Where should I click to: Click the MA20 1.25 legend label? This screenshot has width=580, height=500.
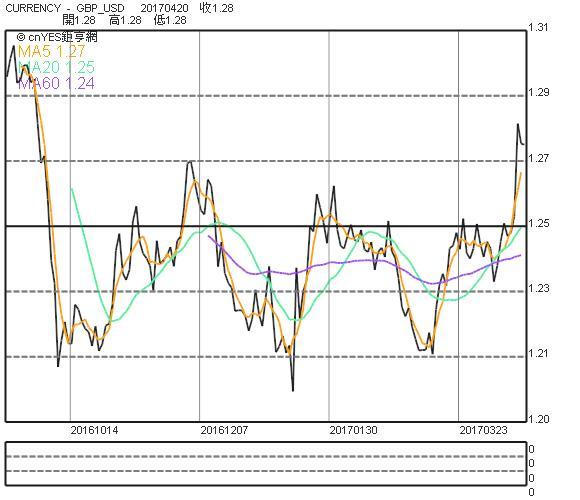tap(56, 67)
